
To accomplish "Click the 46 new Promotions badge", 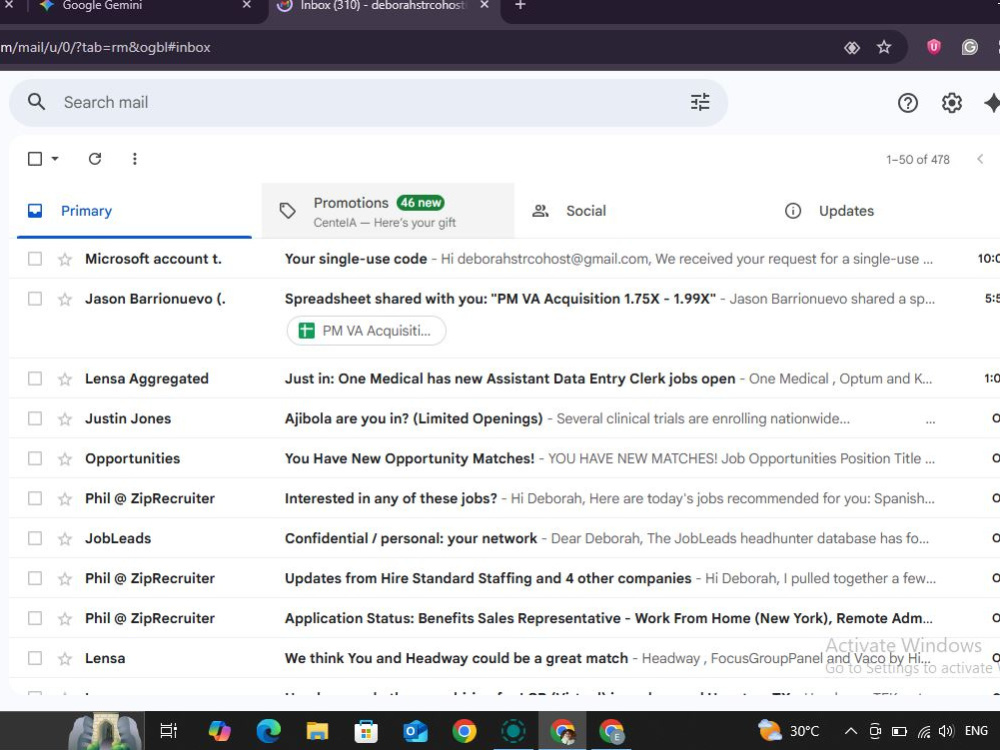I will point(420,203).
